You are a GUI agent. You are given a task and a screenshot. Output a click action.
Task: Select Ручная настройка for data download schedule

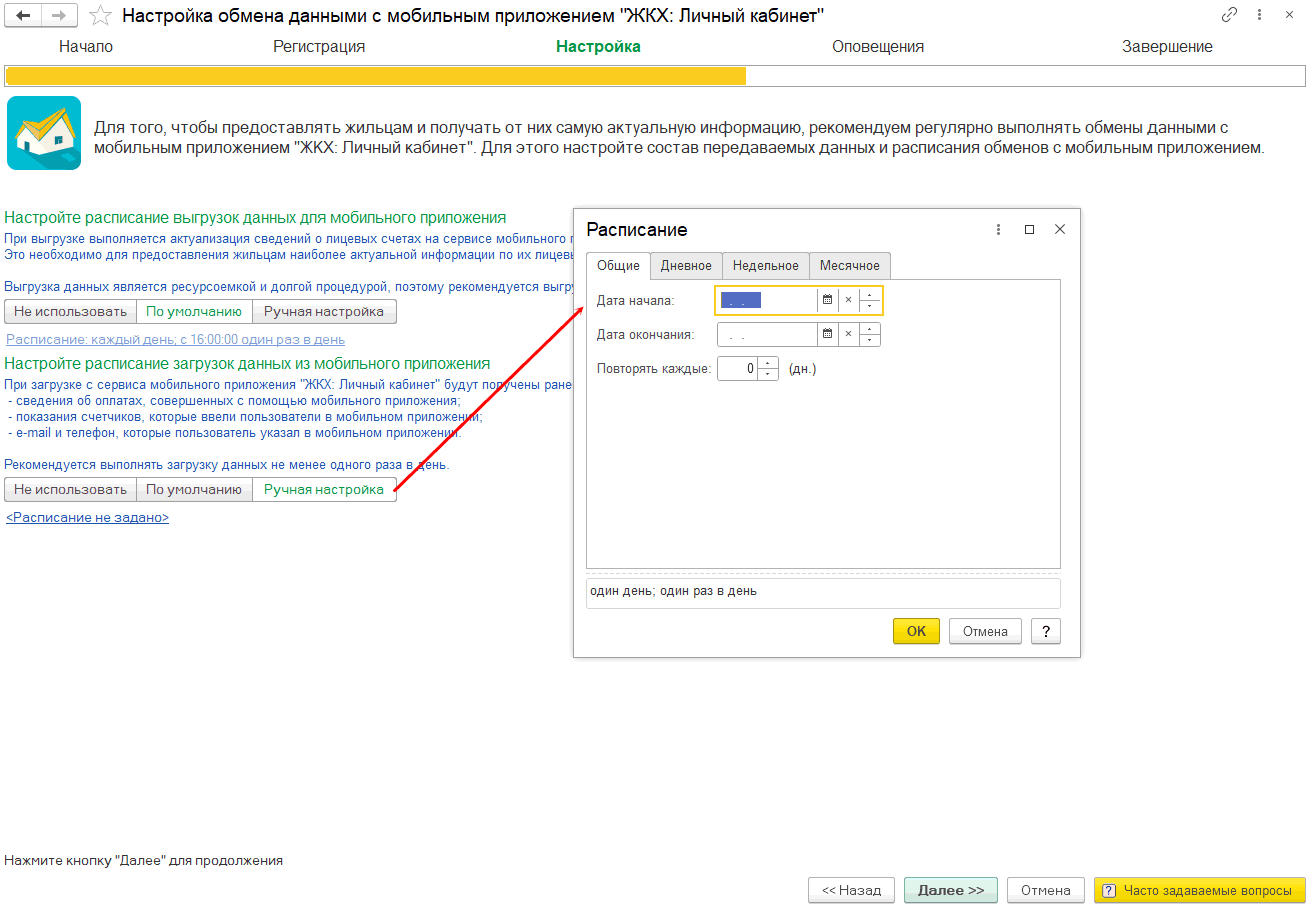coord(324,489)
